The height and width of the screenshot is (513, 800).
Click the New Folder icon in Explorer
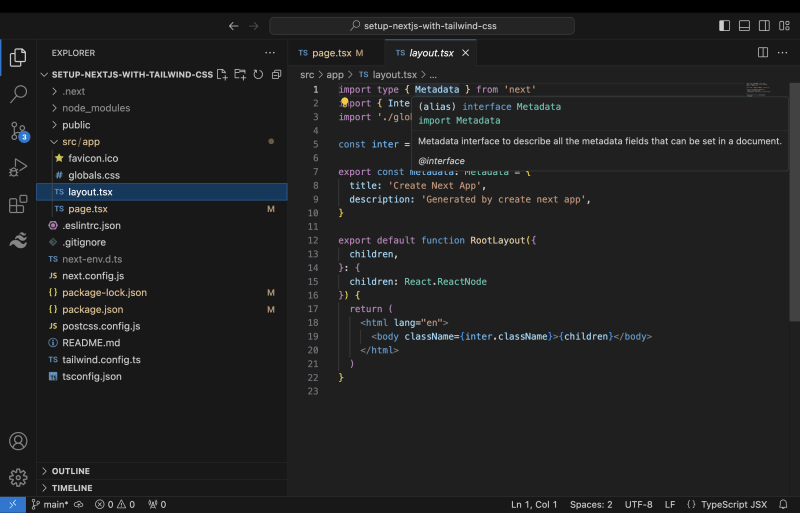click(x=240, y=75)
